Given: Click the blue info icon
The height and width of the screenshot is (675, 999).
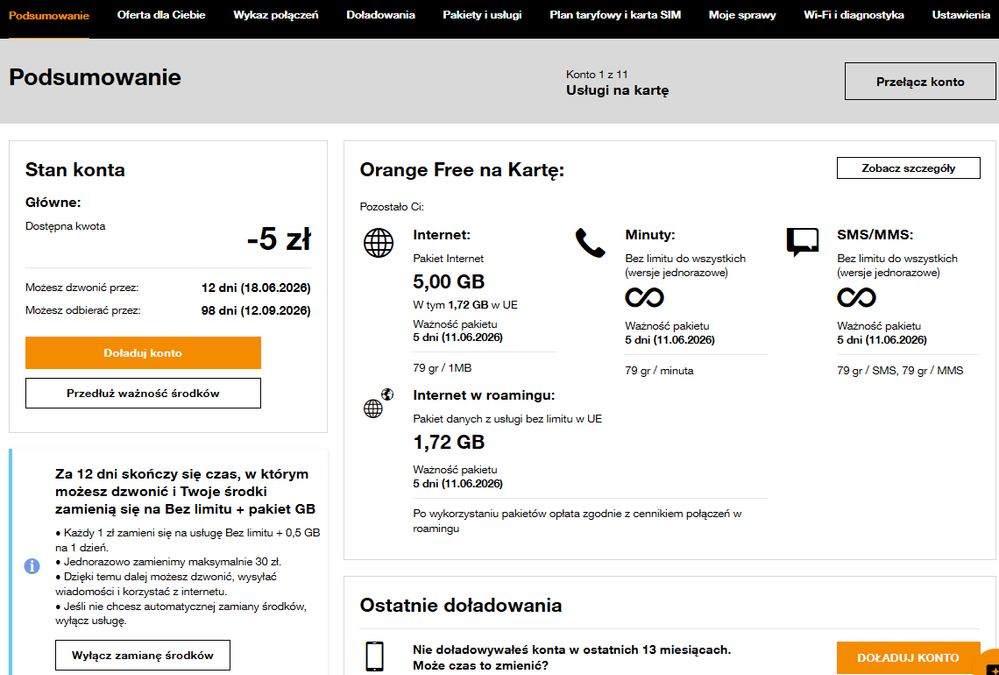Looking at the screenshot, I should (32, 566).
